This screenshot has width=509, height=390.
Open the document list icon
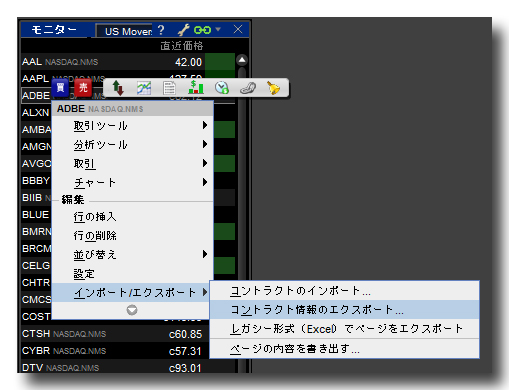pos(169,88)
